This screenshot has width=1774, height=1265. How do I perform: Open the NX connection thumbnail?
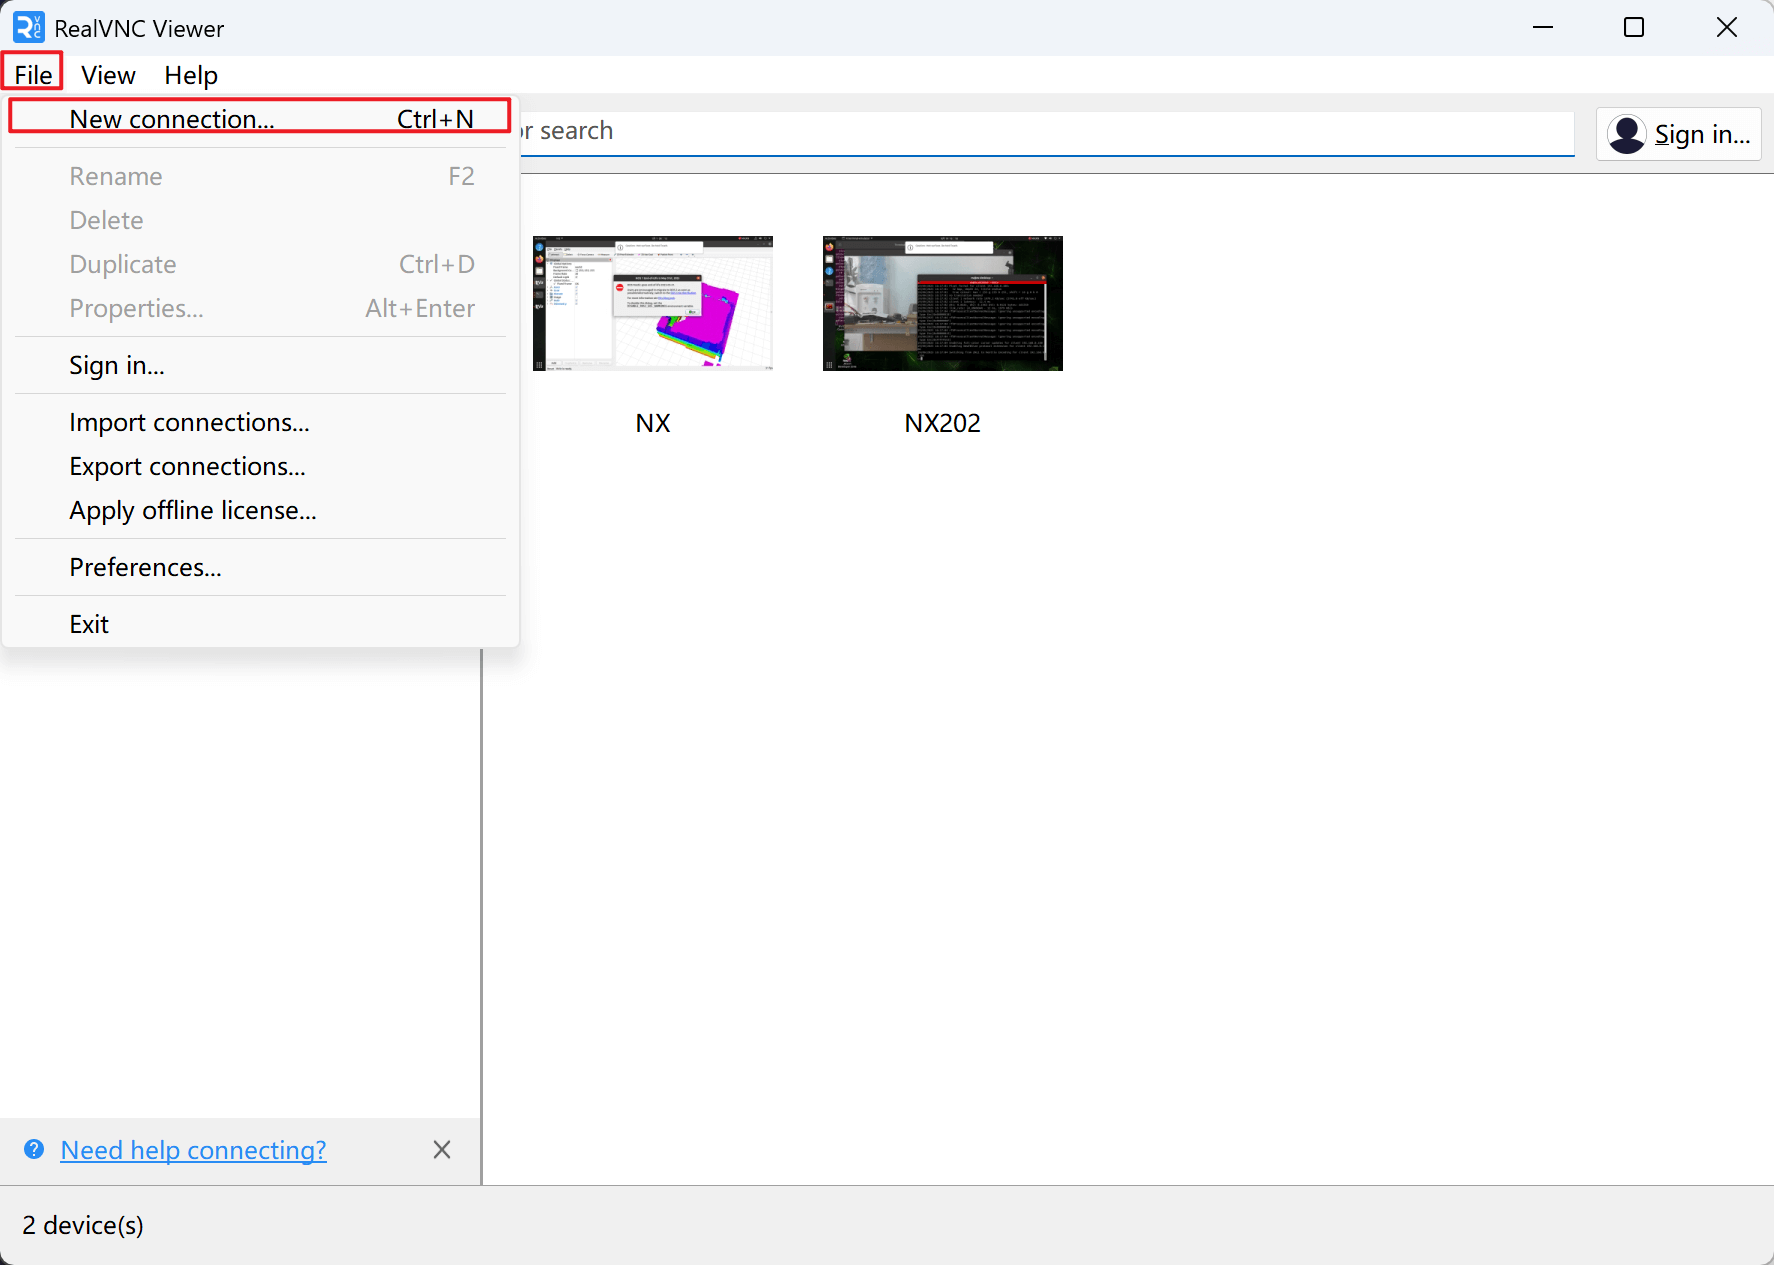point(652,304)
